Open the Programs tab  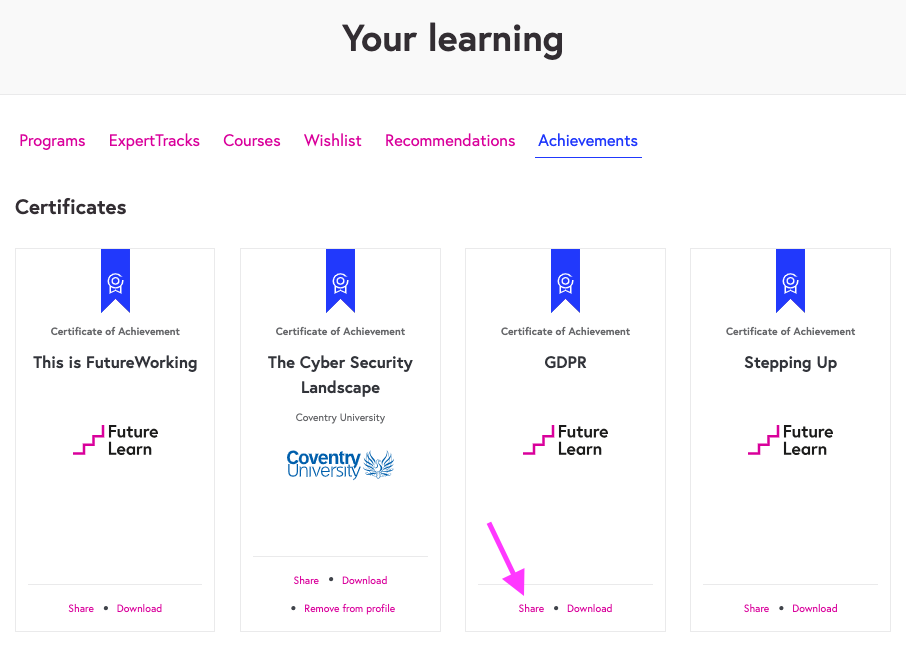[x=52, y=141]
